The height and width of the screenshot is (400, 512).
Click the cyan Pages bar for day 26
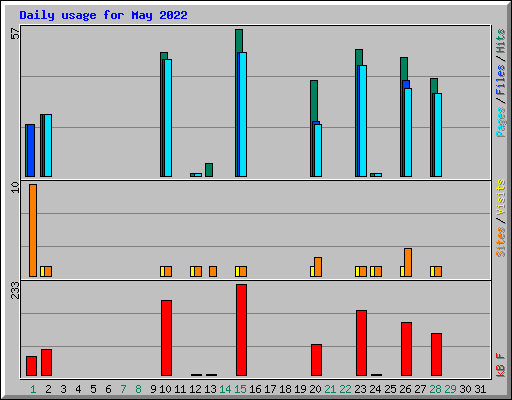tap(408, 132)
